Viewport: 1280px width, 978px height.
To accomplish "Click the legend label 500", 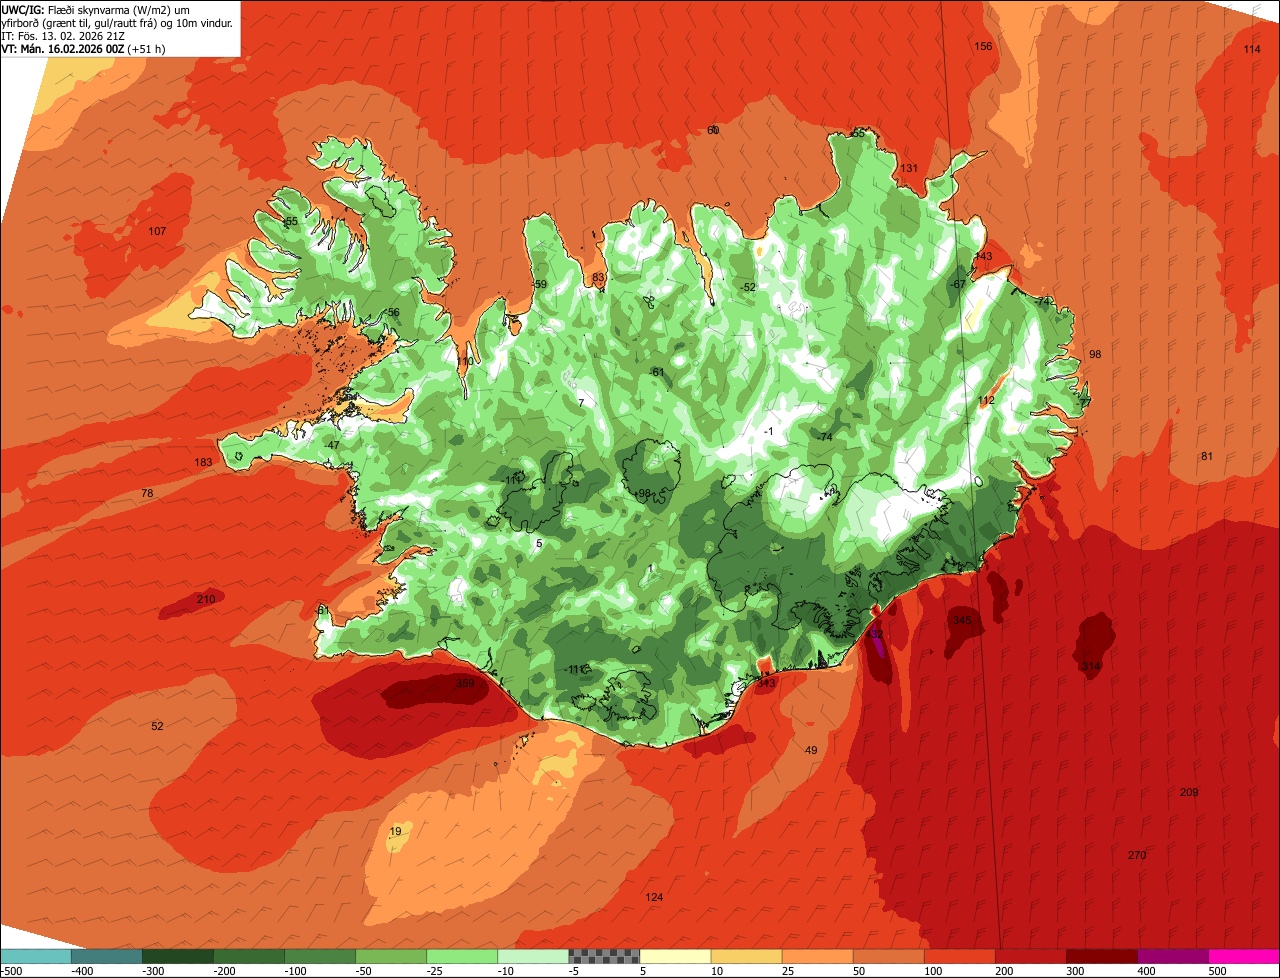I will [x=1216, y=971].
